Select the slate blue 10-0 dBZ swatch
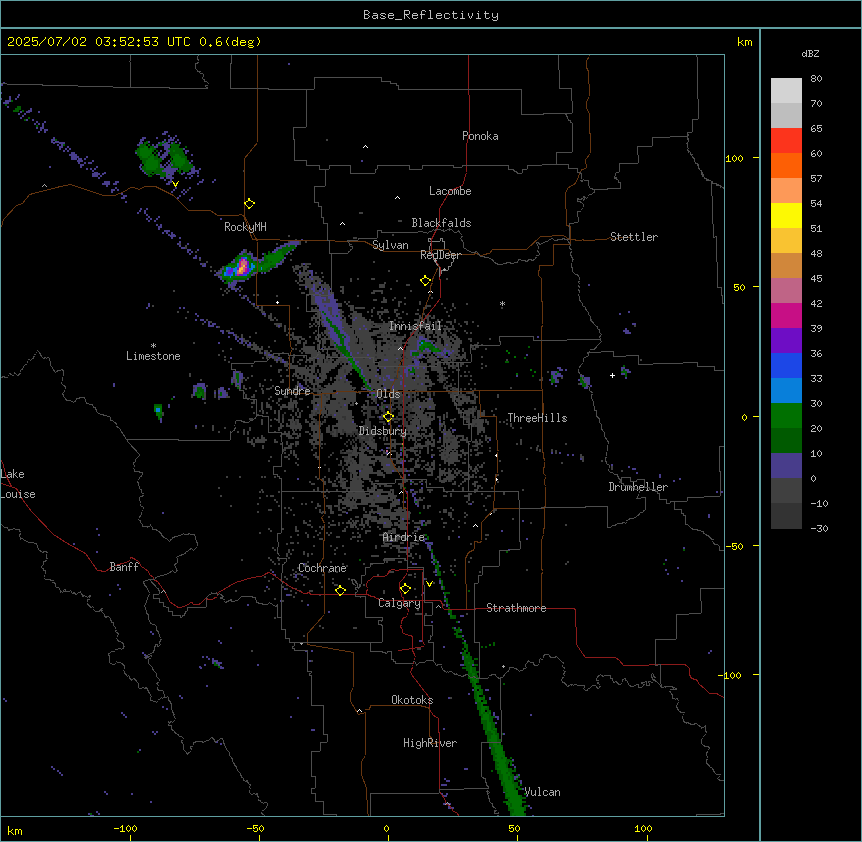 tap(786, 466)
